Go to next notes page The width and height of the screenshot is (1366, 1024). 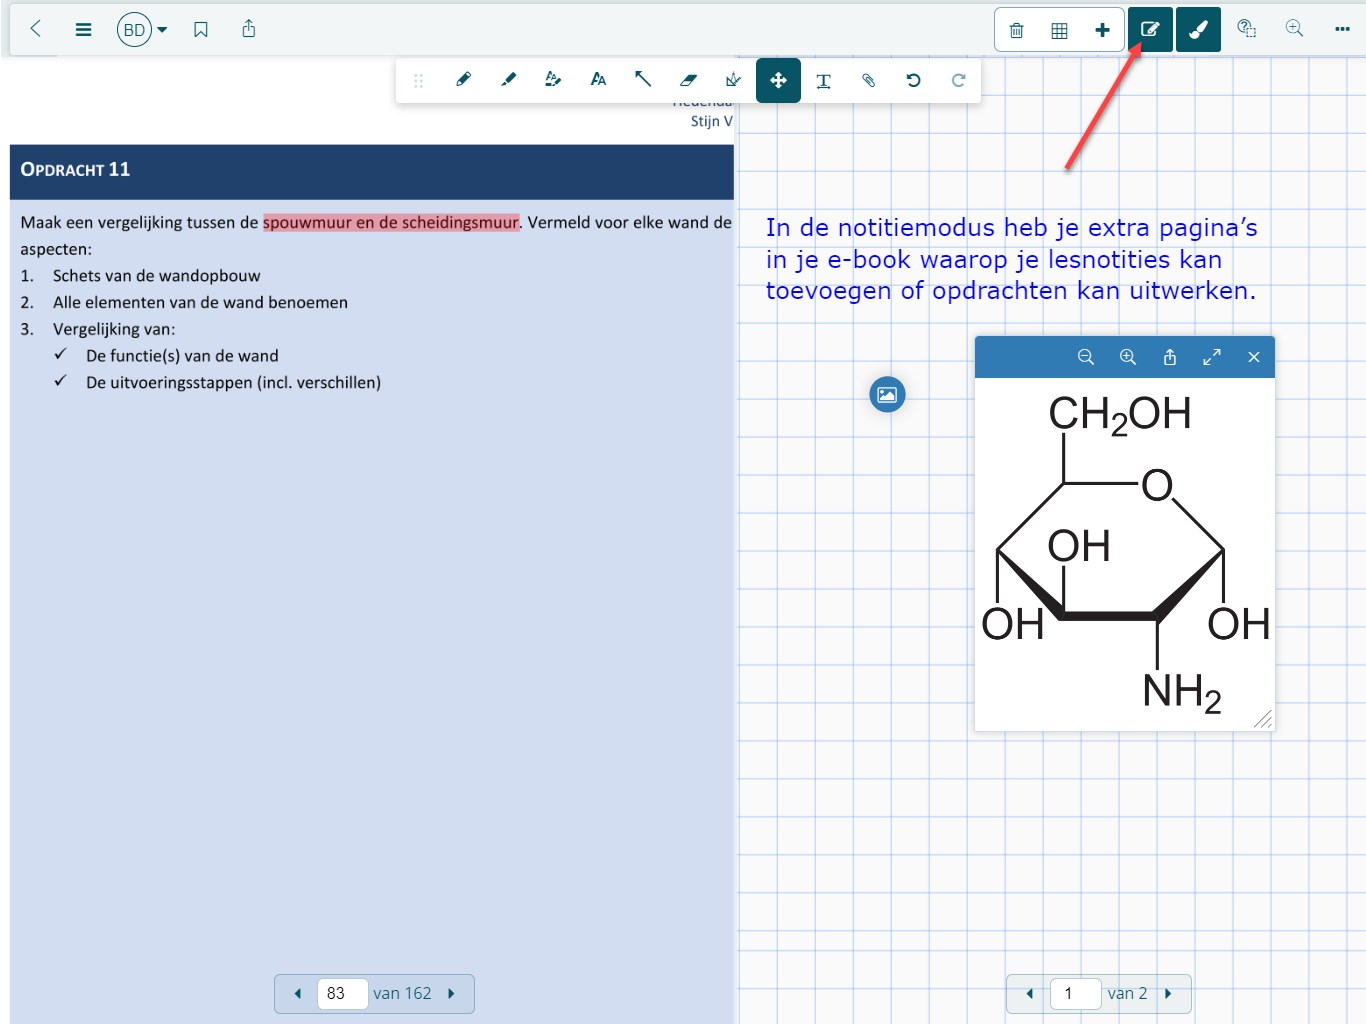1168,994
